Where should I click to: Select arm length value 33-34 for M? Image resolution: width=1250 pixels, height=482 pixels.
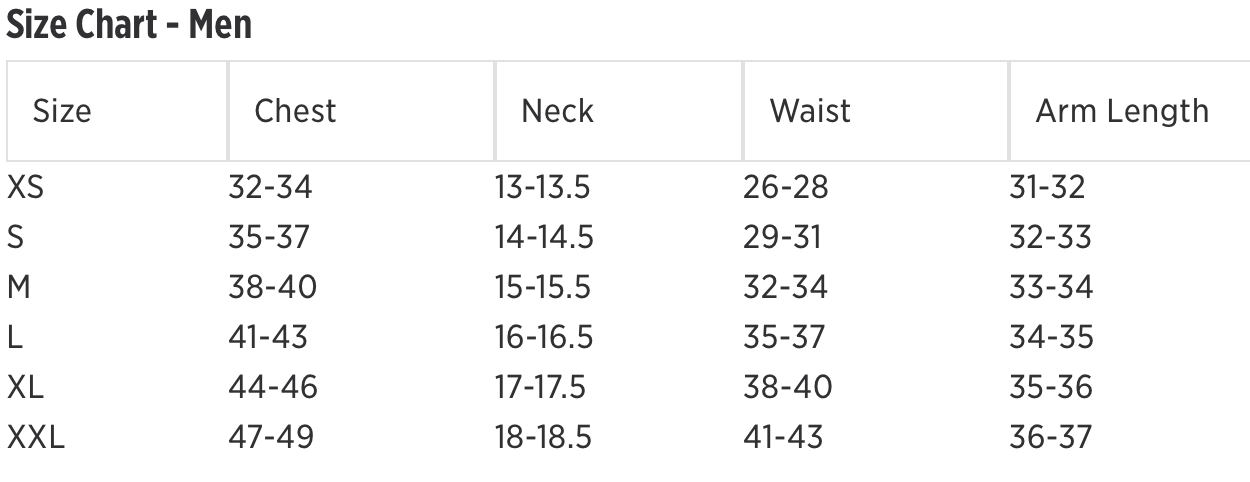(1051, 287)
